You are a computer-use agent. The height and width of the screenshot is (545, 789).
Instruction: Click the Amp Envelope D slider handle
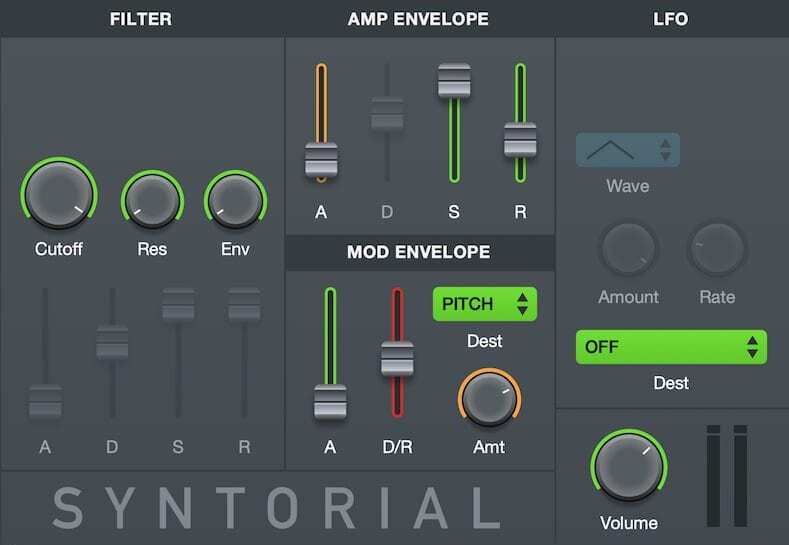[x=387, y=114]
